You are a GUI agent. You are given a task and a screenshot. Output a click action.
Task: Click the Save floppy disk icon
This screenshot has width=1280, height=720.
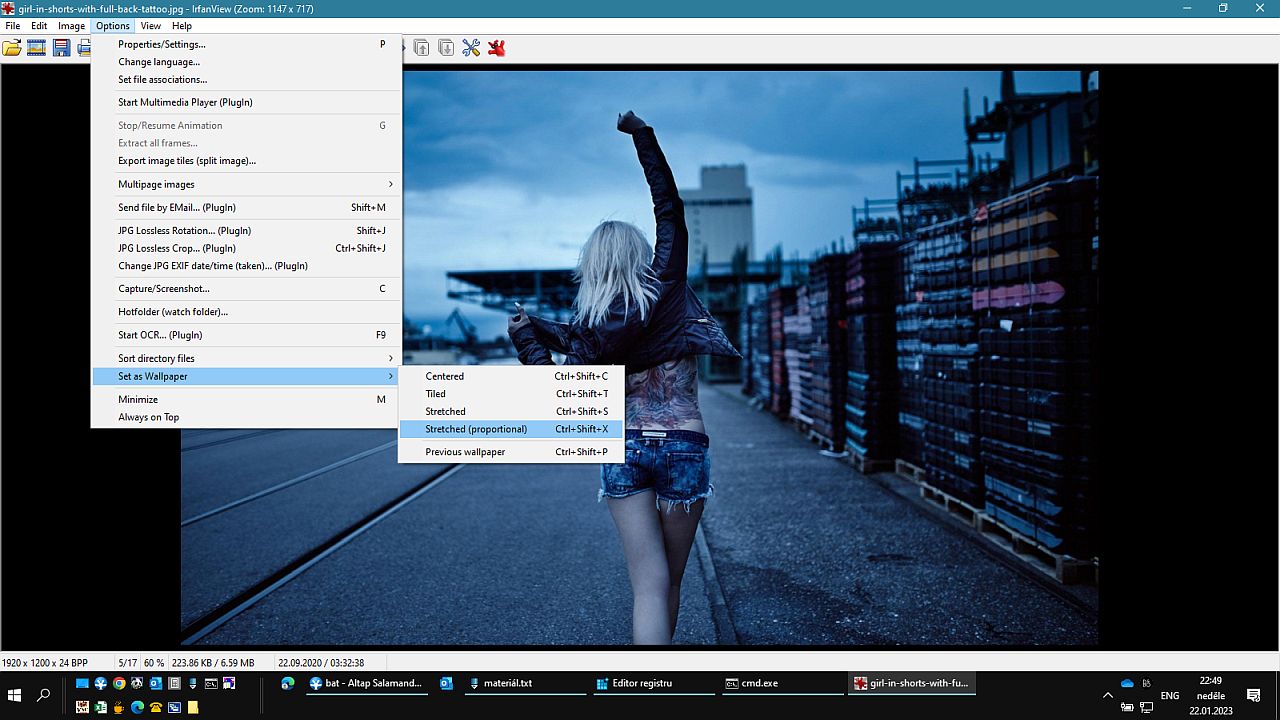tap(62, 47)
